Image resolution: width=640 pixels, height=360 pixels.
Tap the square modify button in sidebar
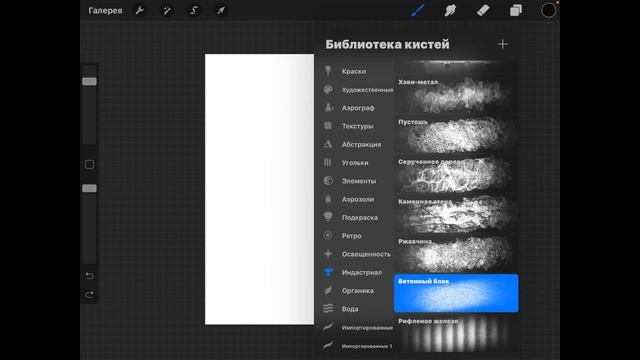pyautogui.click(x=89, y=164)
